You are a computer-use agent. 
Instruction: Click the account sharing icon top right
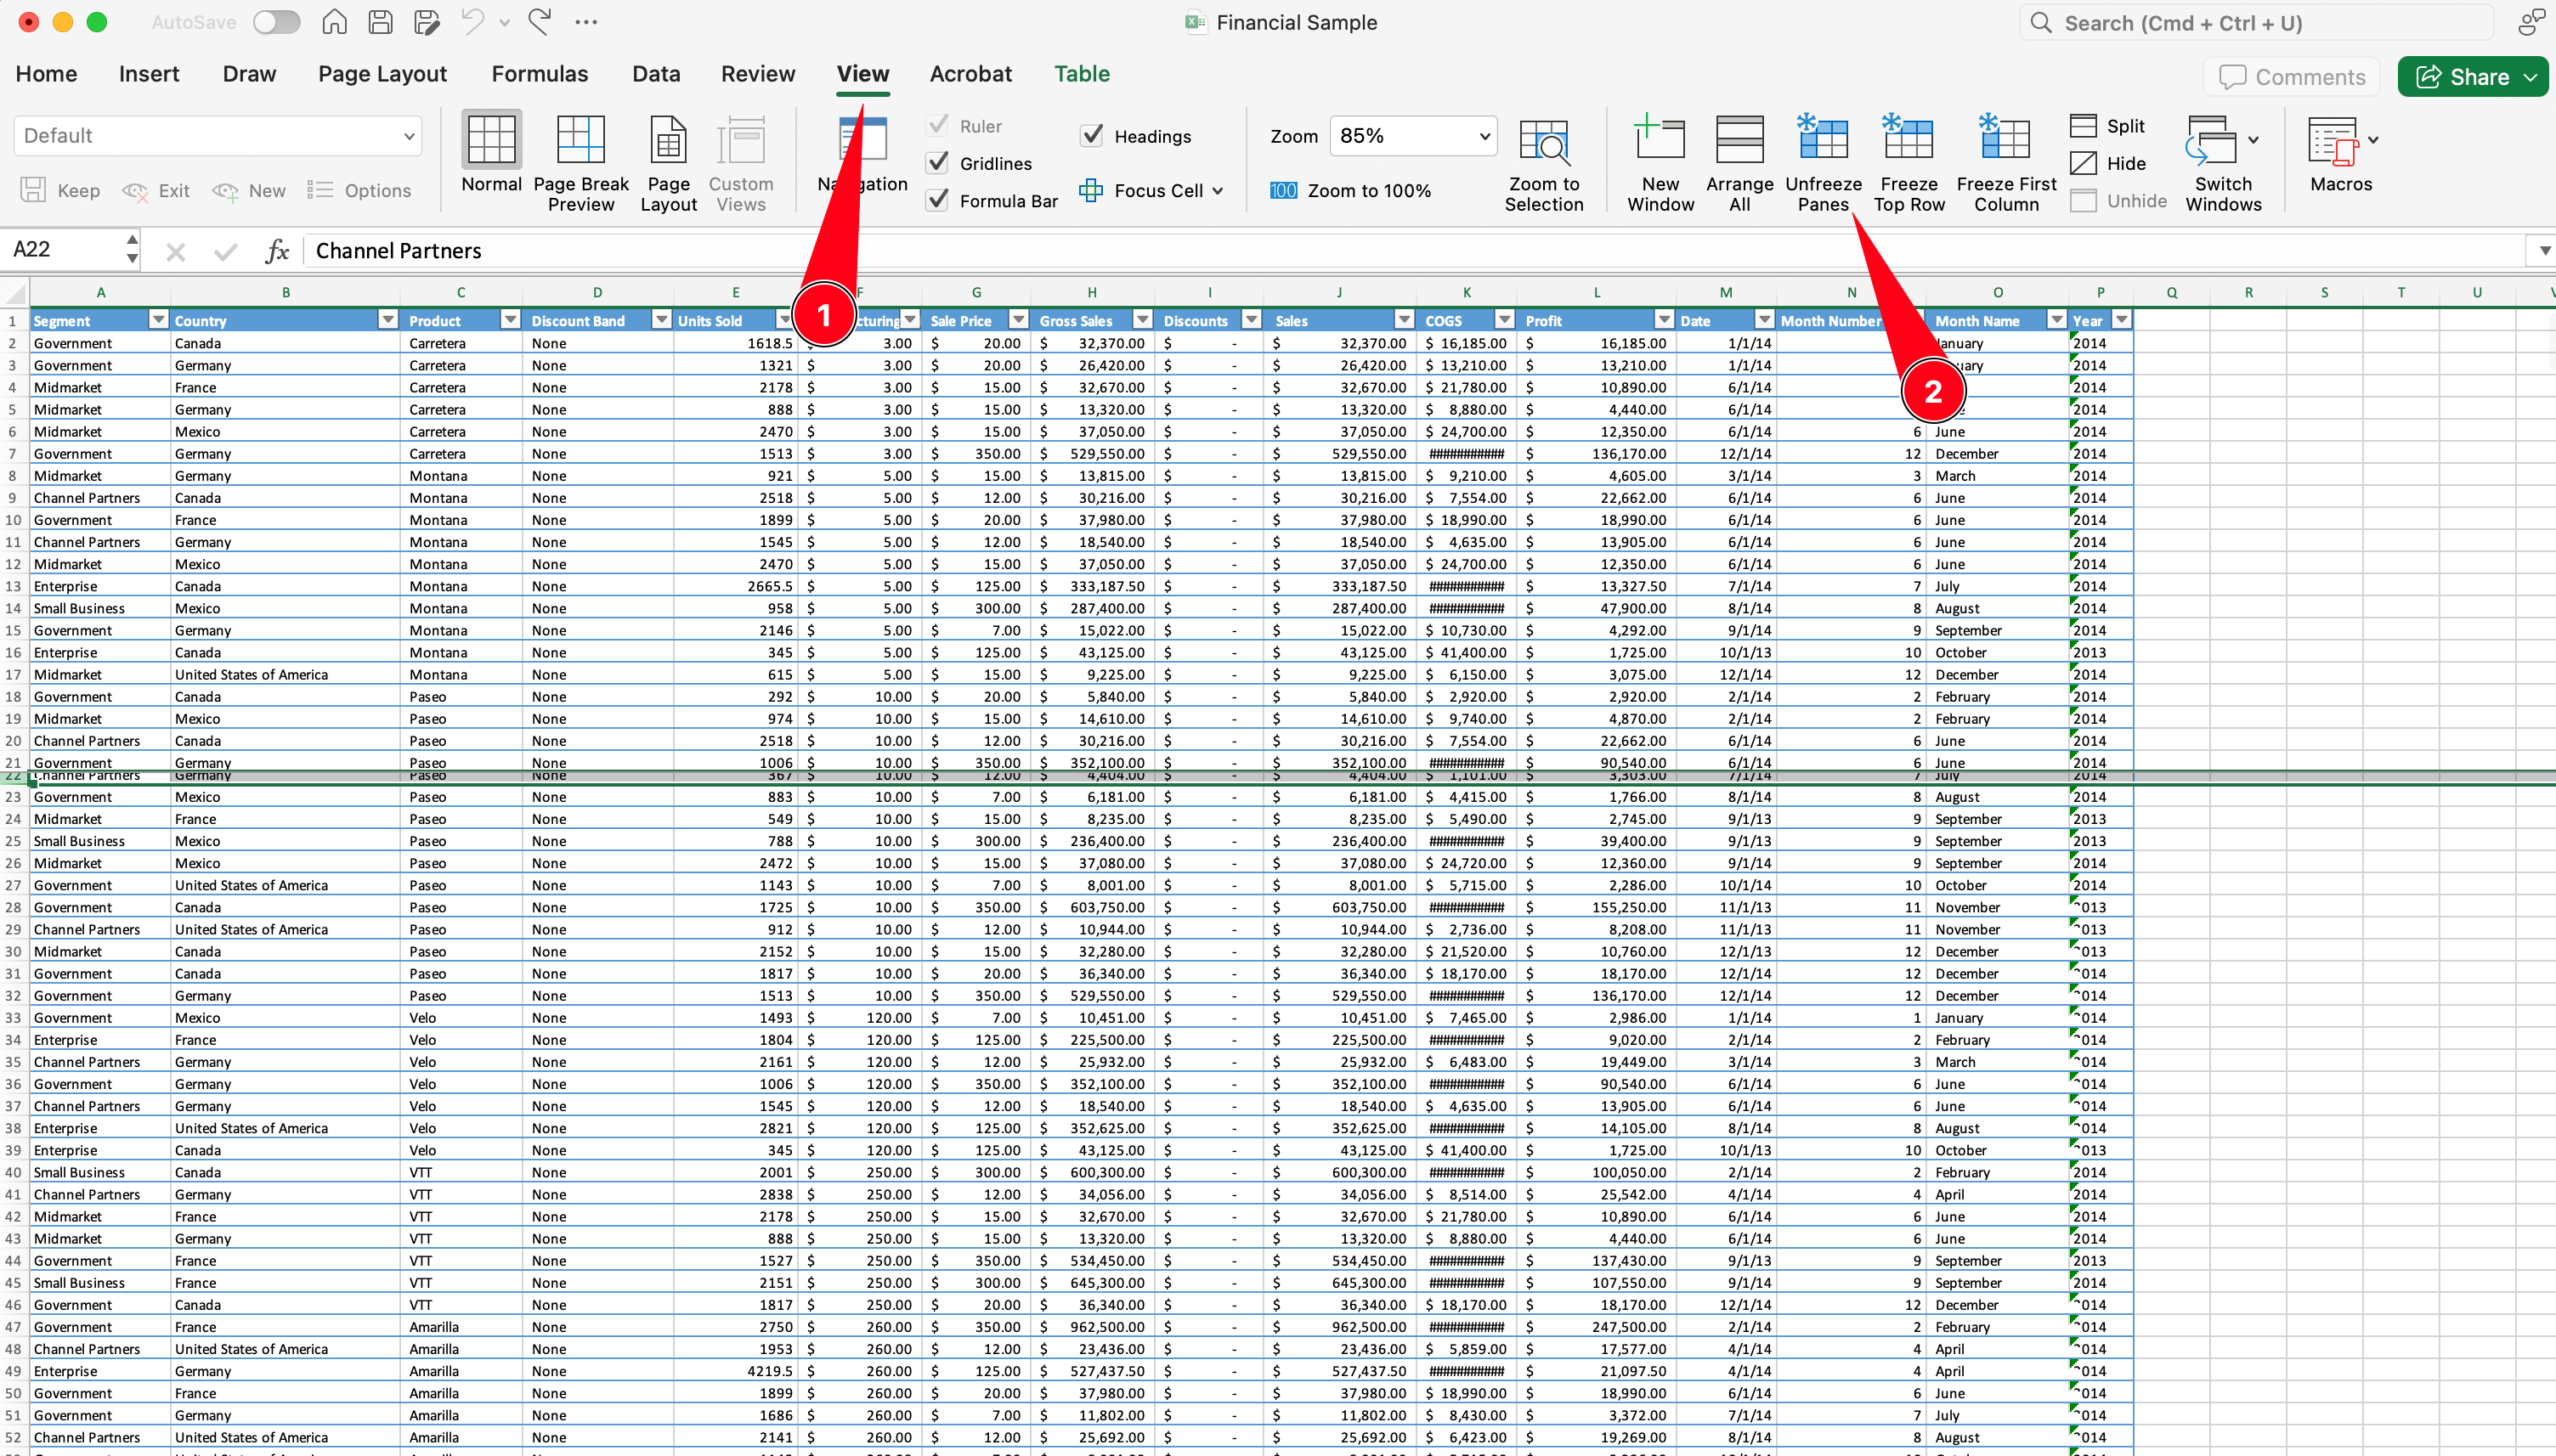(2531, 22)
